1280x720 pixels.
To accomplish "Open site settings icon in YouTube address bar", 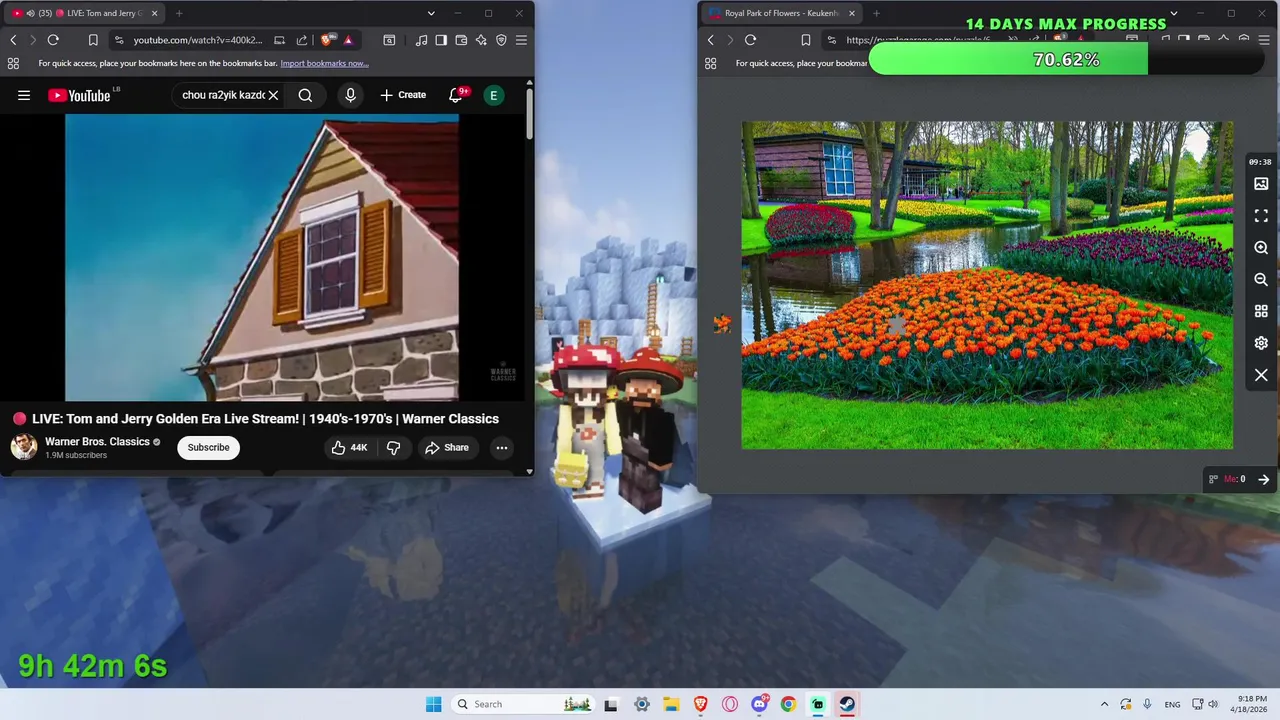I will (119, 40).
